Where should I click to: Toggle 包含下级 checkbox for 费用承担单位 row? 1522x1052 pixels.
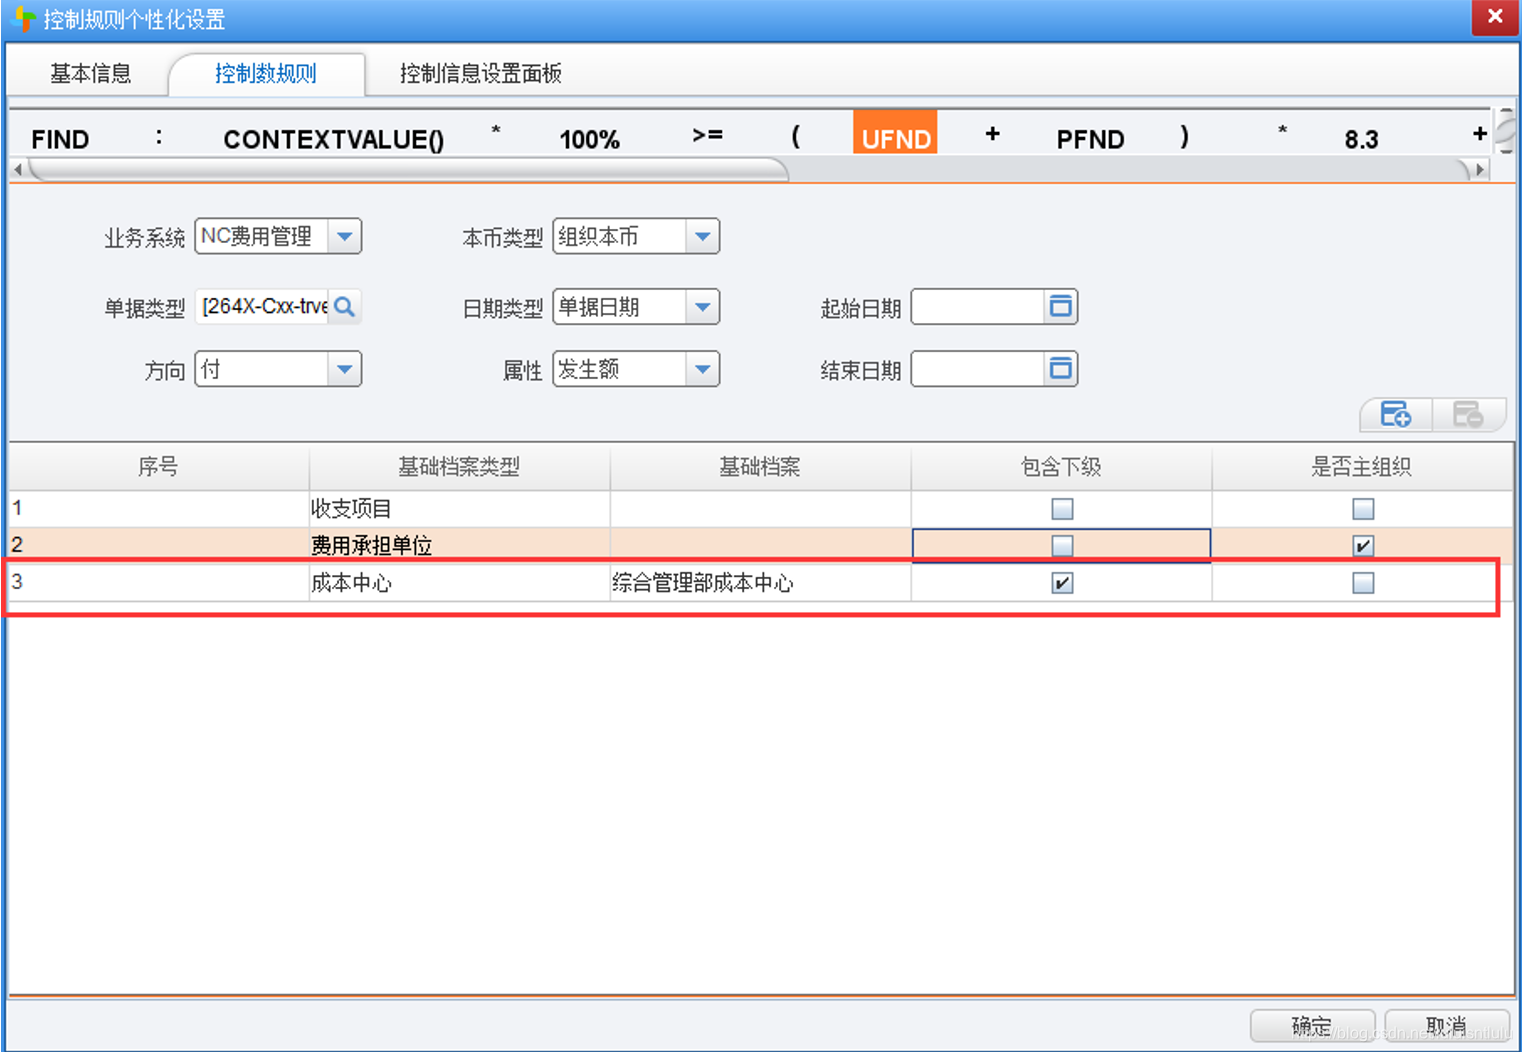pos(1062,545)
